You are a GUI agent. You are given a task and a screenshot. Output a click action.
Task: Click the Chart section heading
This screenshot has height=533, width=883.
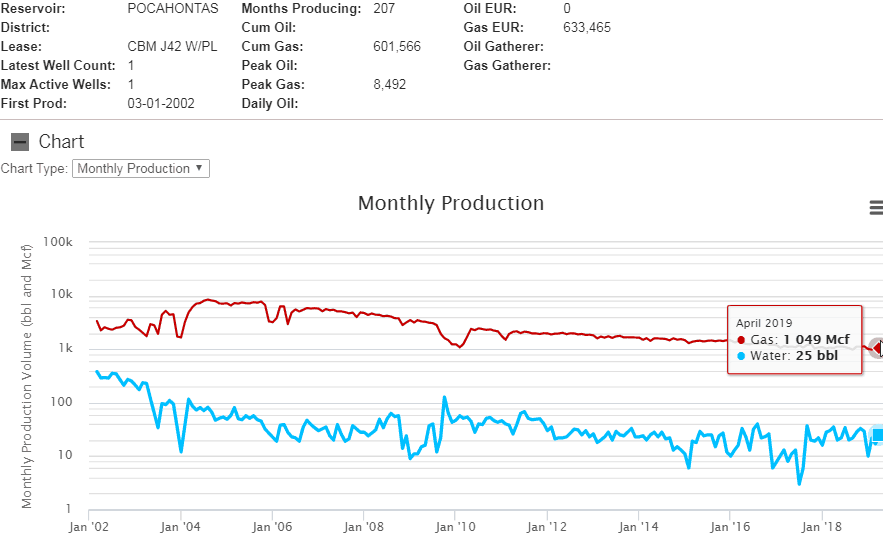(x=61, y=142)
